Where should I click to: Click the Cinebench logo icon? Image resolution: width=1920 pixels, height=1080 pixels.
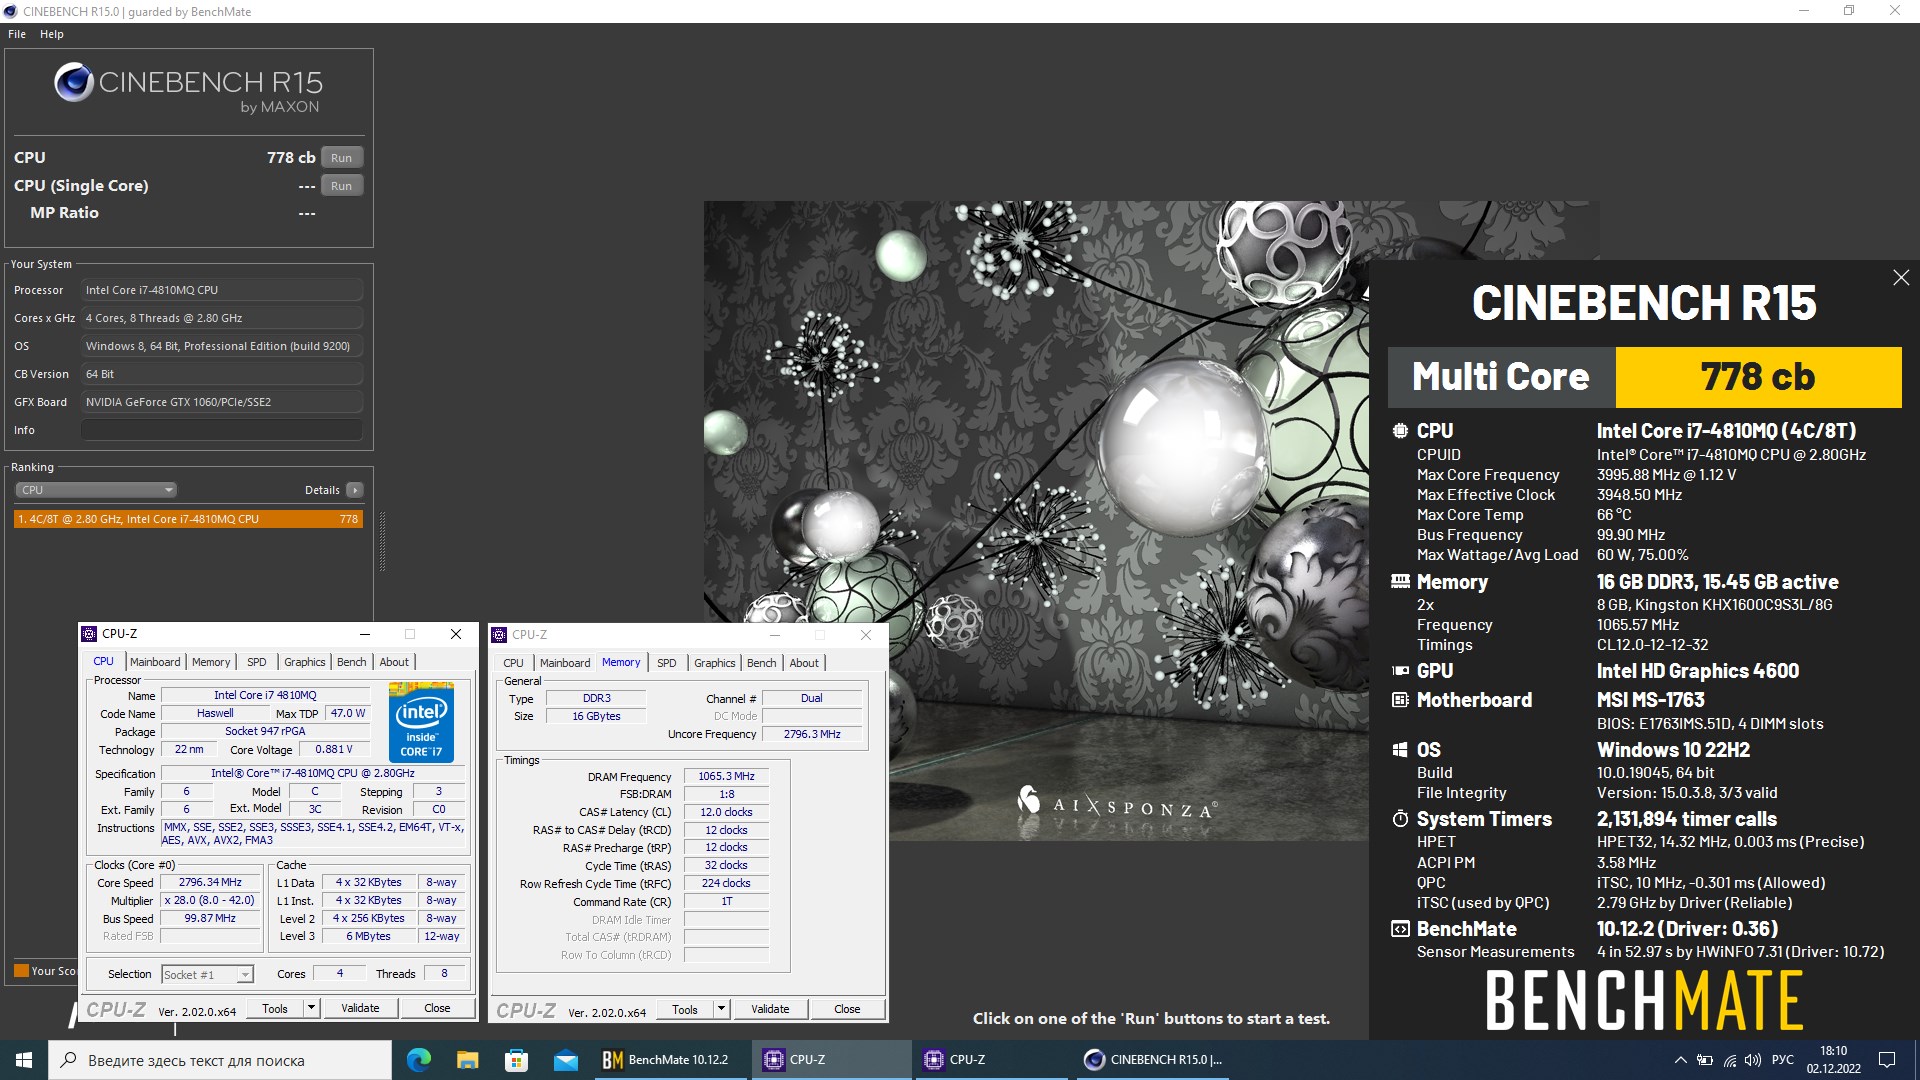click(x=74, y=83)
